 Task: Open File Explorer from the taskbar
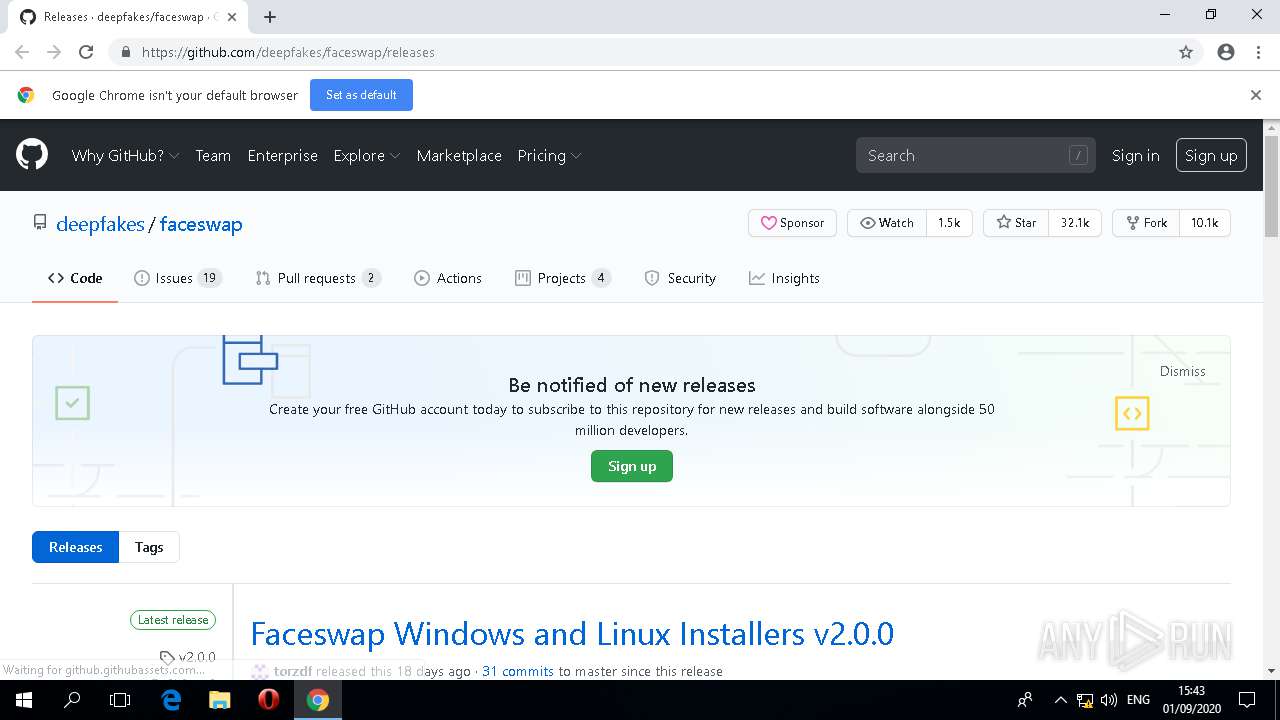(219, 700)
